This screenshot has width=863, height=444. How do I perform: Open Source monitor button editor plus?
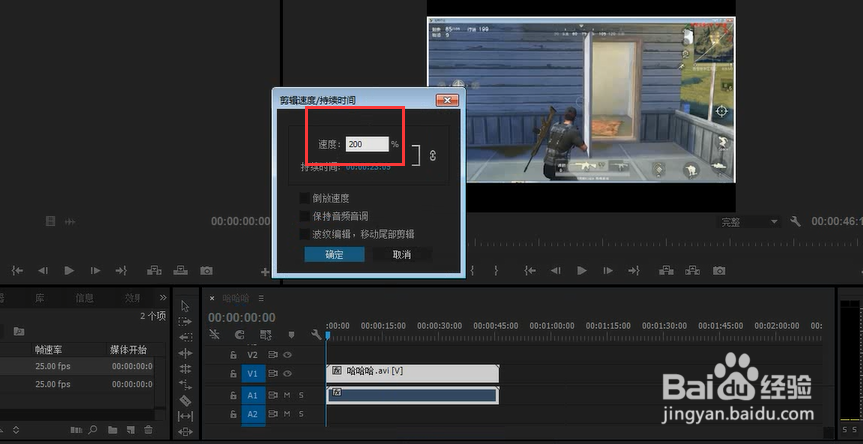pos(265,272)
